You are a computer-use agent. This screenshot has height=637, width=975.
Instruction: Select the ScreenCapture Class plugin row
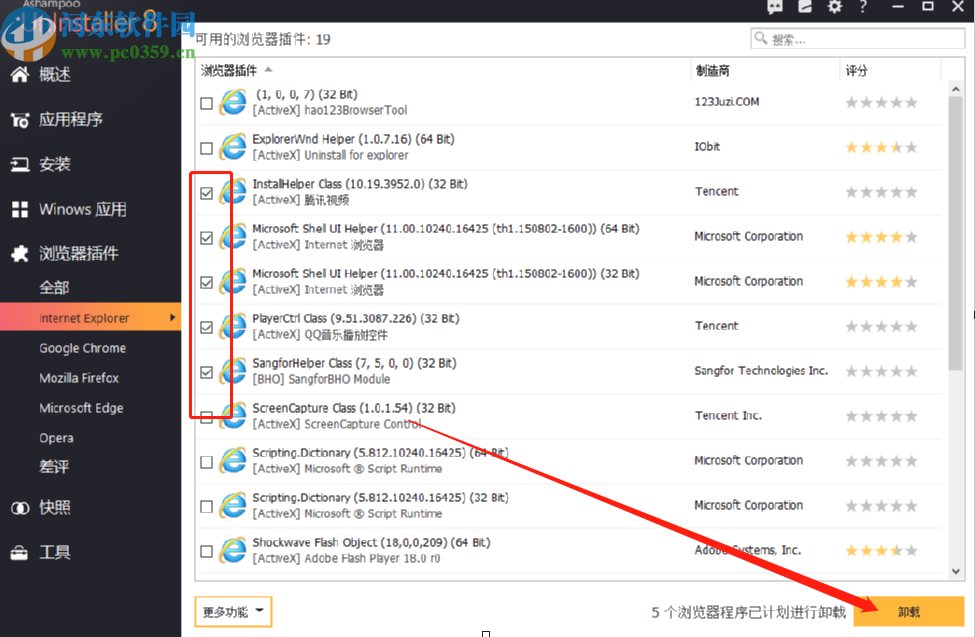[568, 416]
